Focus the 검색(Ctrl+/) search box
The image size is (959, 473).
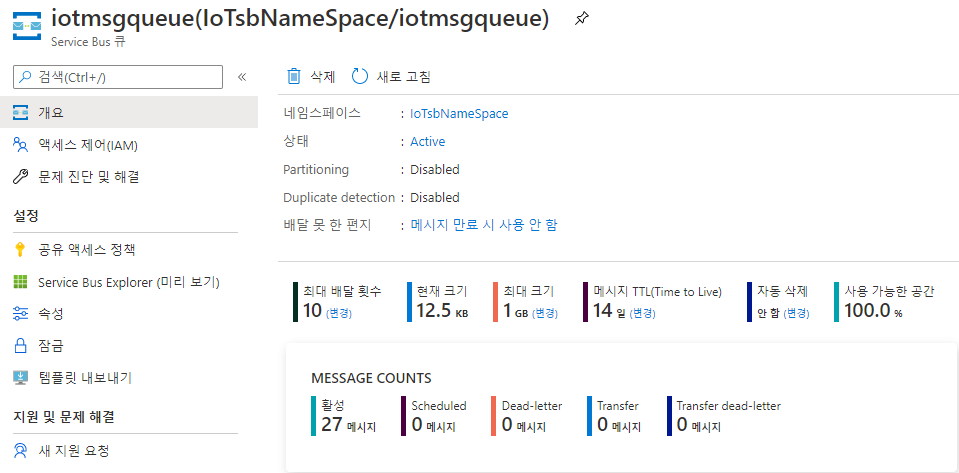coord(118,77)
